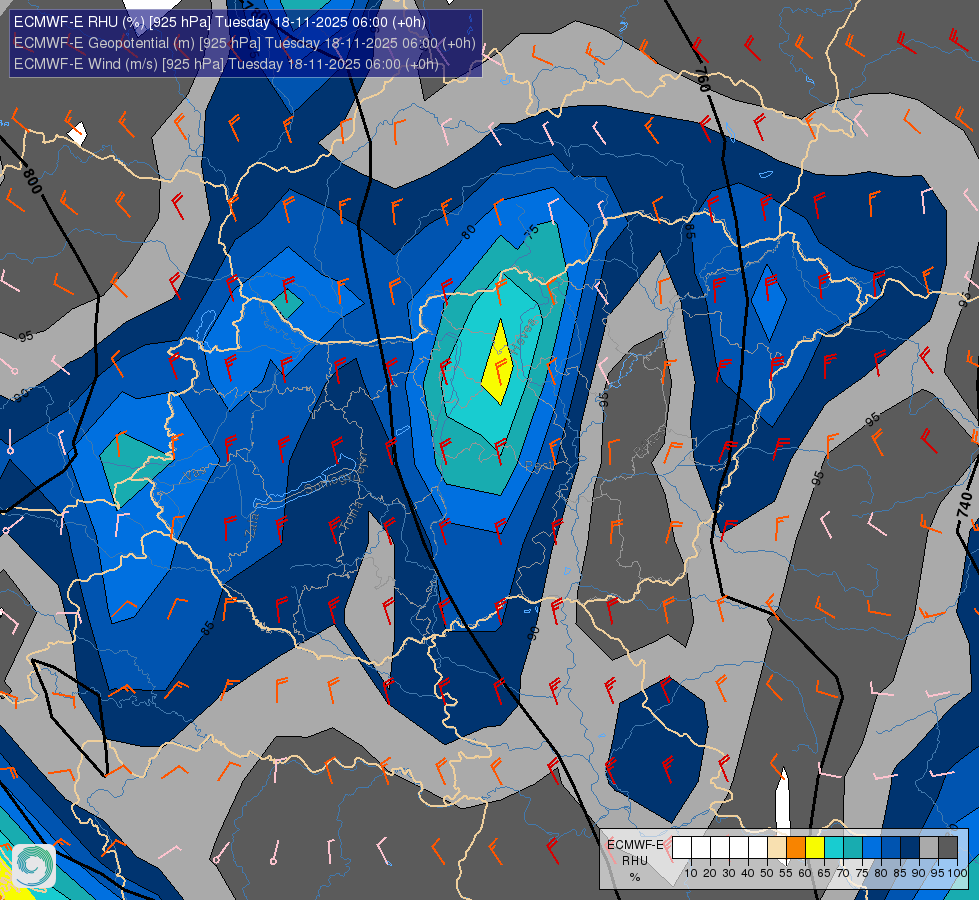979x900 pixels.
Task: Select the ECMWF-E Wind (m/s) title line
Action: tap(226, 64)
